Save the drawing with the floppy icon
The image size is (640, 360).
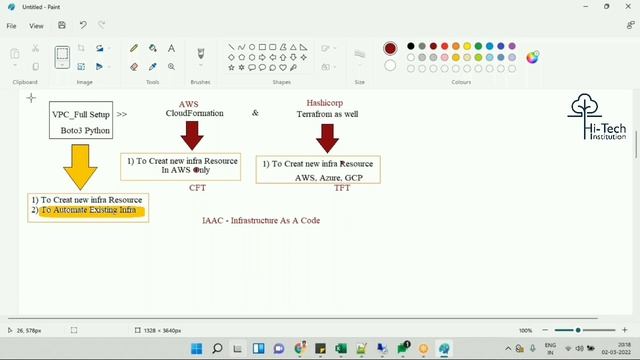62,25
